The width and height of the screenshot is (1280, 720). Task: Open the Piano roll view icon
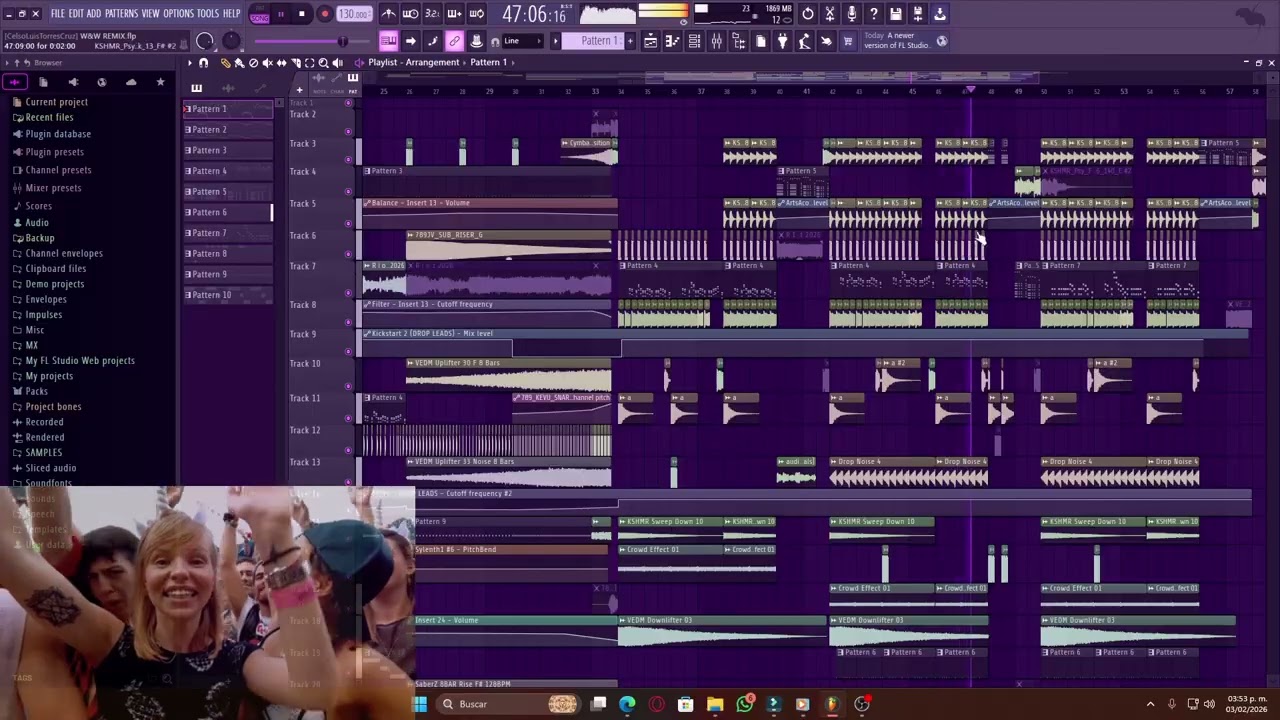[672, 41]
